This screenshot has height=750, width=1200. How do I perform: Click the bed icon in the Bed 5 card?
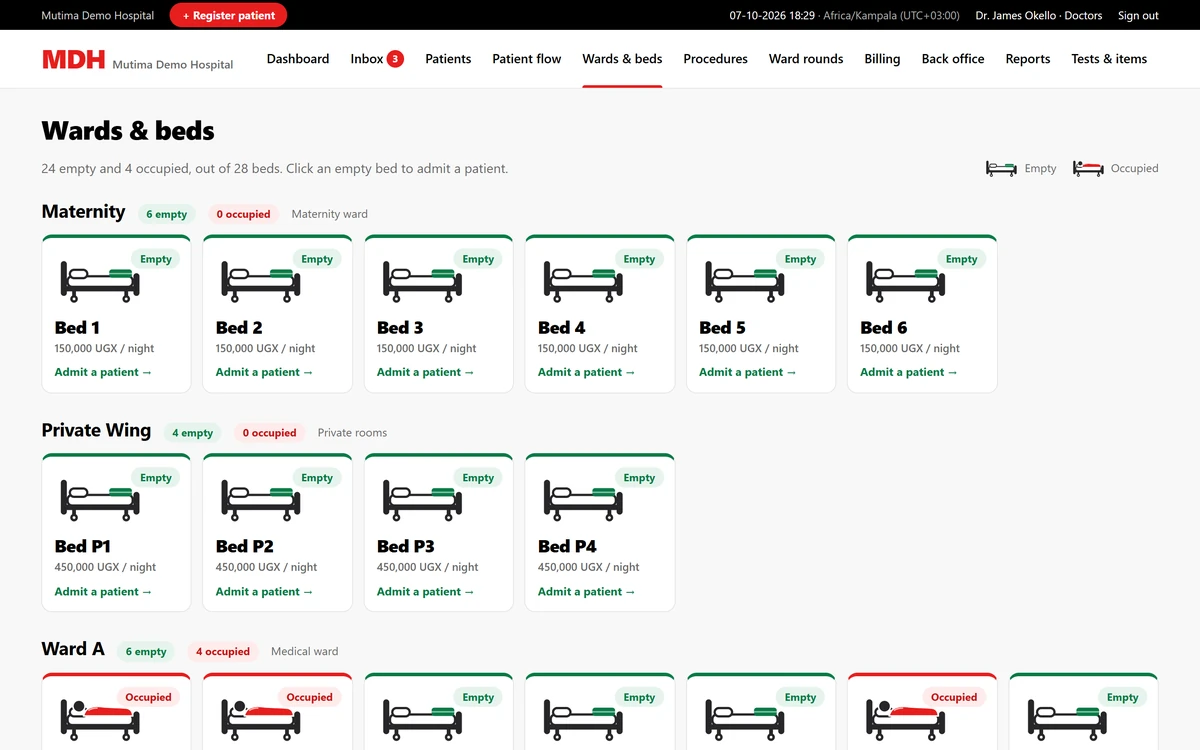744,281
